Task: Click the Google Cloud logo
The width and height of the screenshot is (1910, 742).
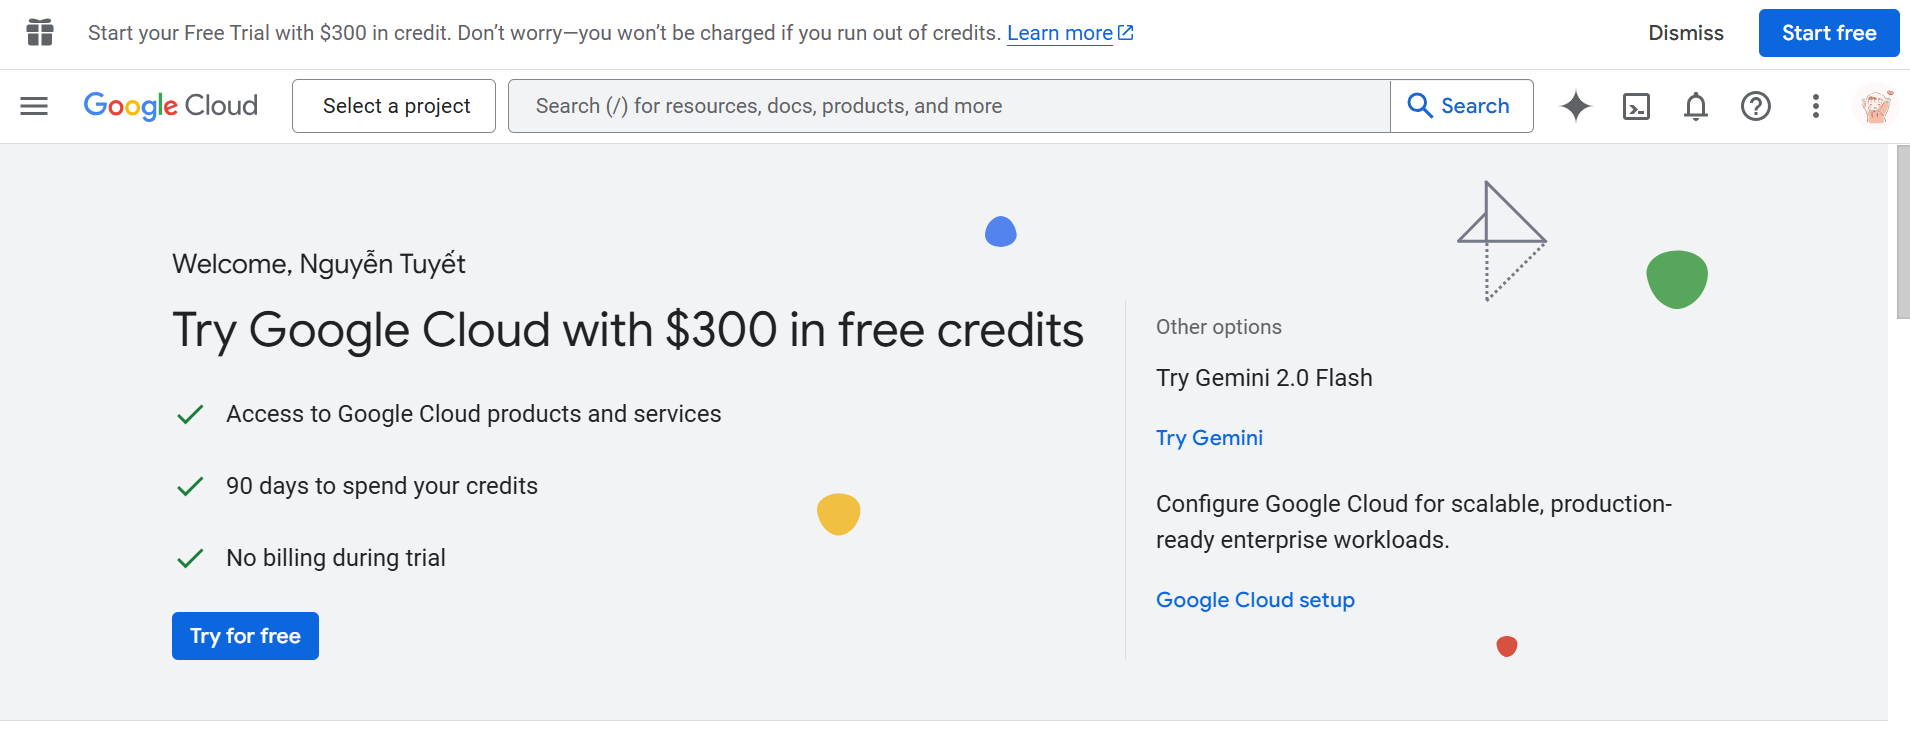Action: tap(171, 106)
